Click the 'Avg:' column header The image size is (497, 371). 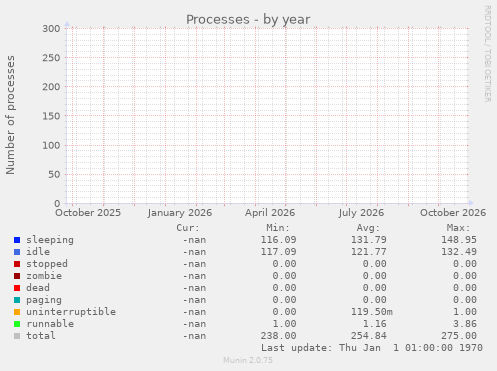tap(368, 228)
